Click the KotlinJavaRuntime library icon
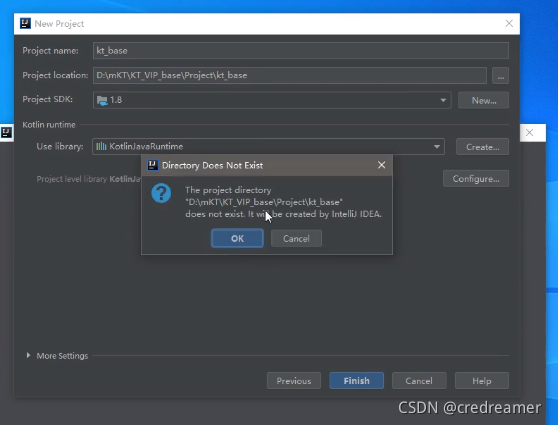This screenshot has width=558, height=425. 101,146
